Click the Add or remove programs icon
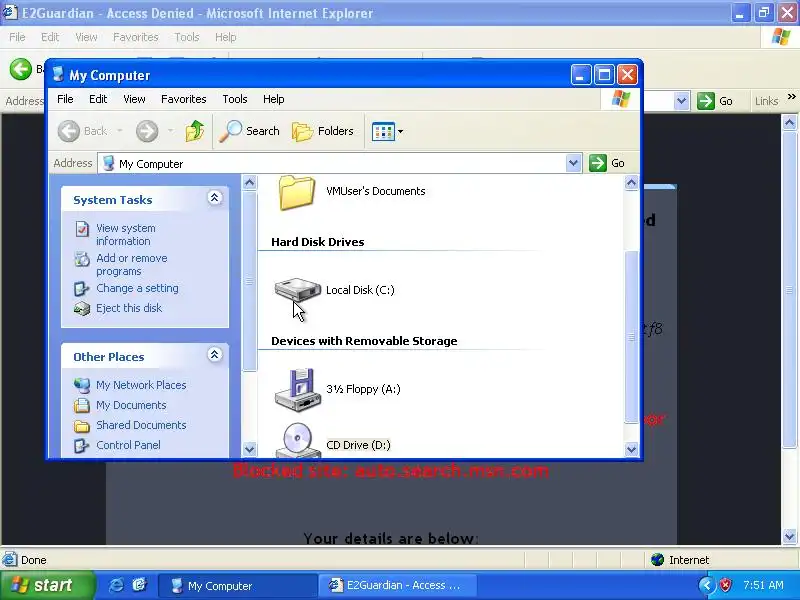 [x=82, y=259]
